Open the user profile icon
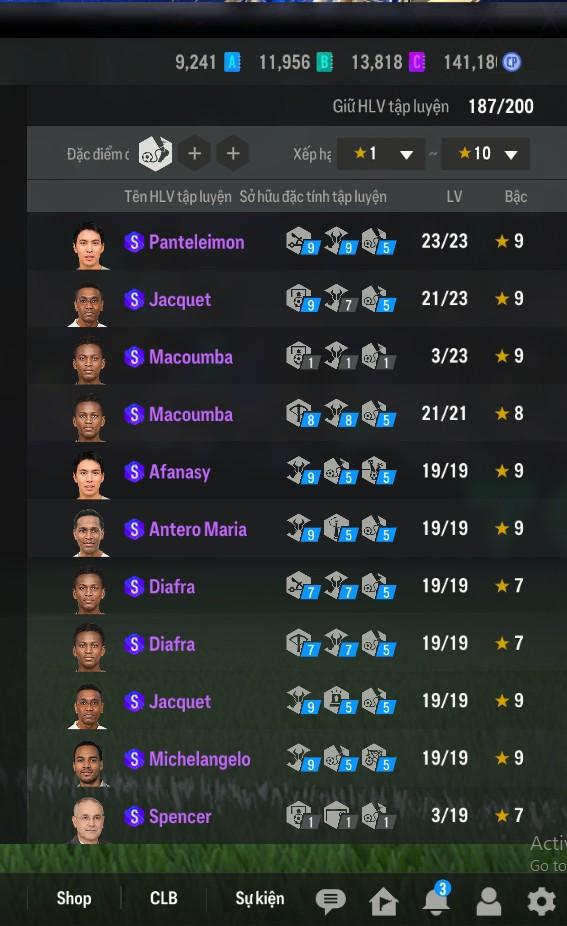This screenshot has width=567, height=926. click(x=488, y=901)
